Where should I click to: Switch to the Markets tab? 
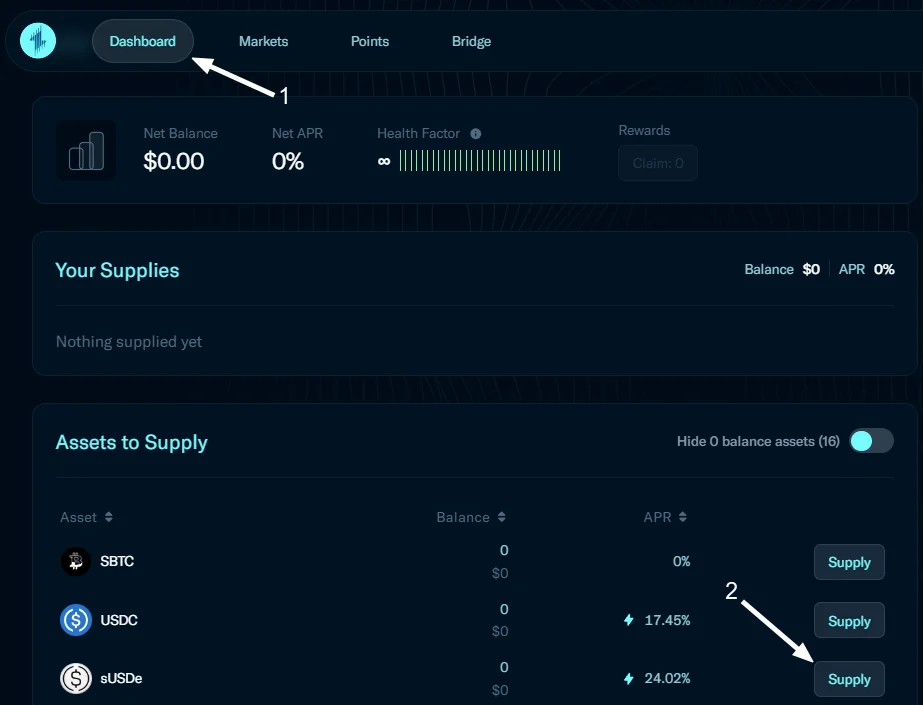[263, 41]
